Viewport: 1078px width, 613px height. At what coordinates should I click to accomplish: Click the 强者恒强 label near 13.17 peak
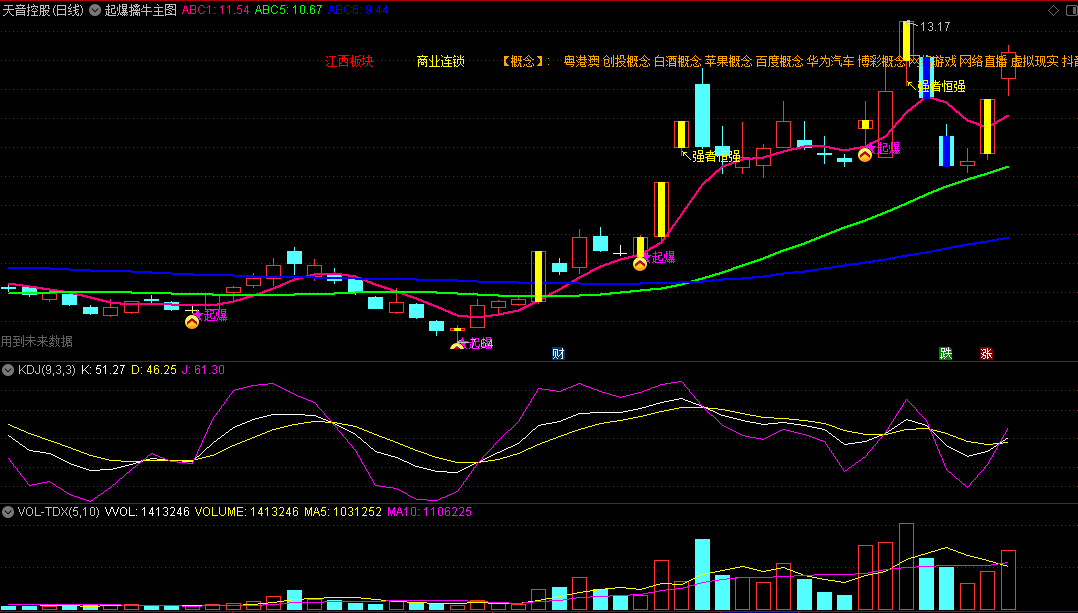[x=941, y=87]
